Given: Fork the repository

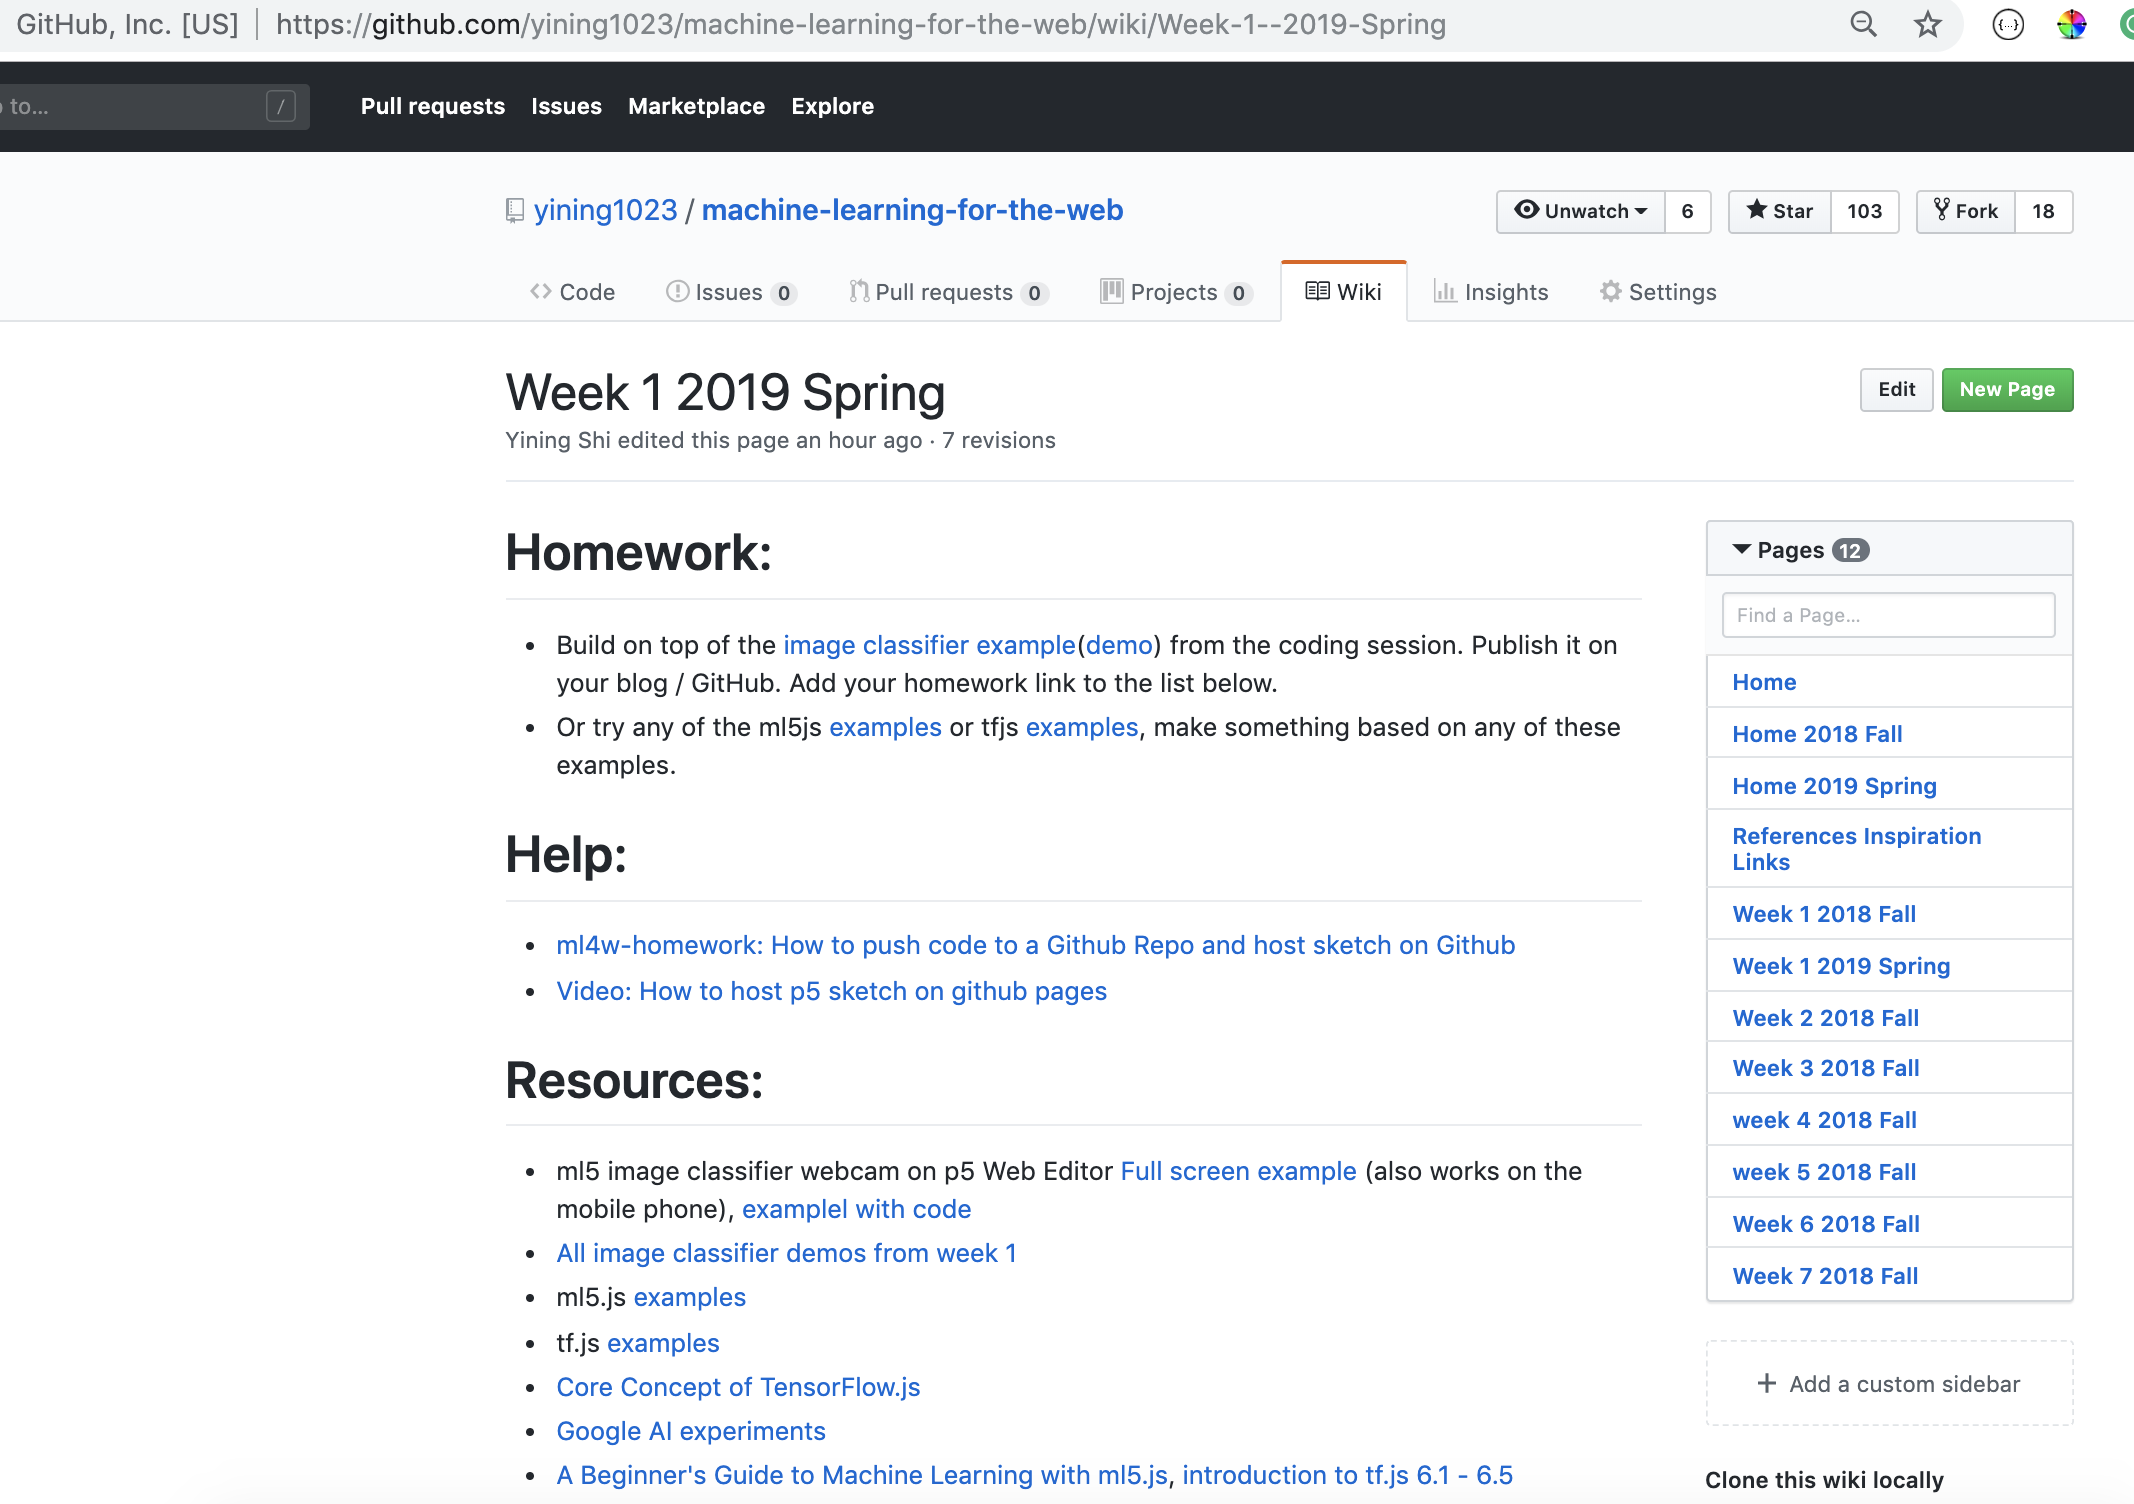Looking at the screenshot, I should tap(1965, 211).
